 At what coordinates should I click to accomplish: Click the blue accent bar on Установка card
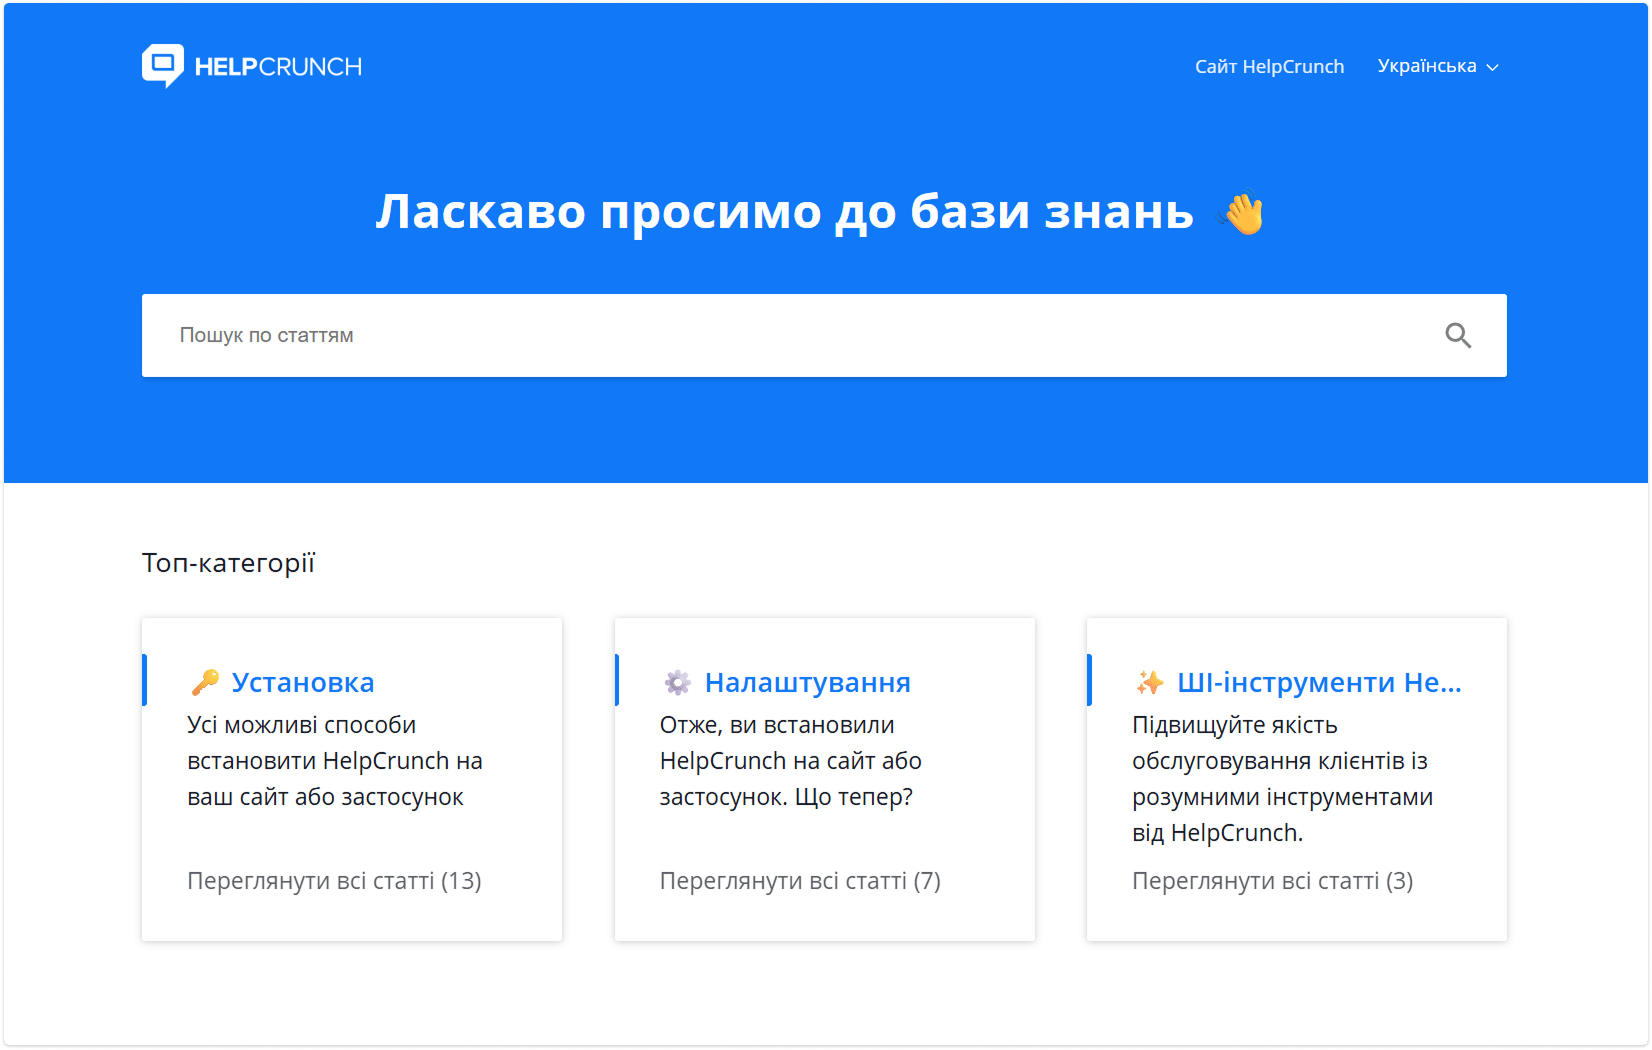(x=144, y=679)
